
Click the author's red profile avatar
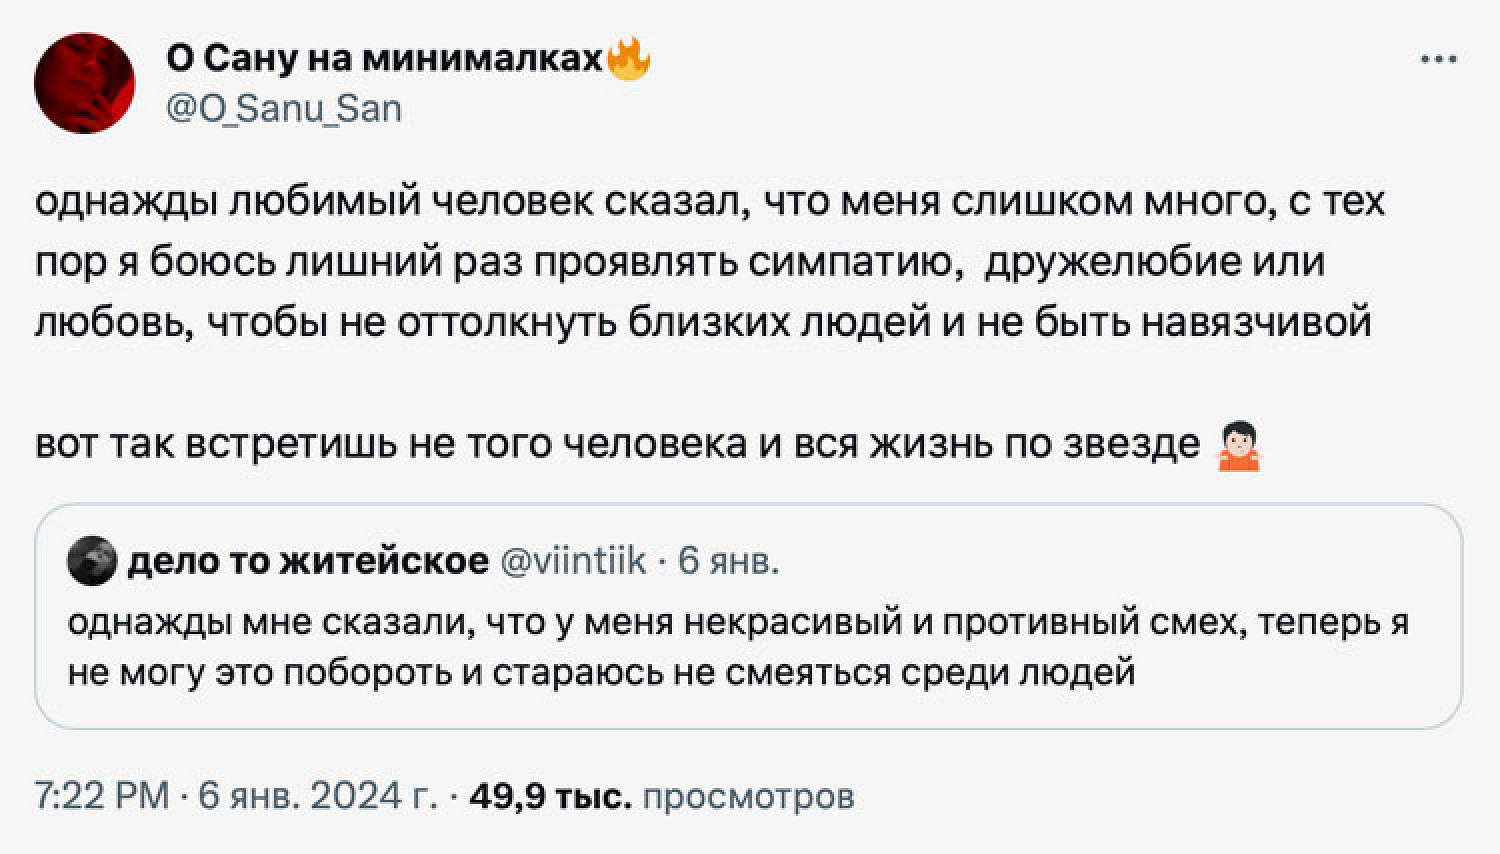point(84,83)
